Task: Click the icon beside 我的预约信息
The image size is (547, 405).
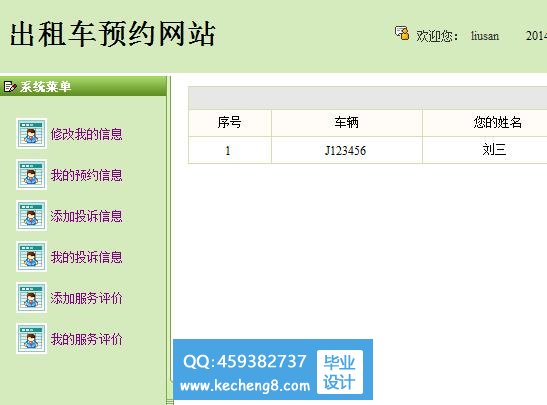Action: click(x=31, y=174)
